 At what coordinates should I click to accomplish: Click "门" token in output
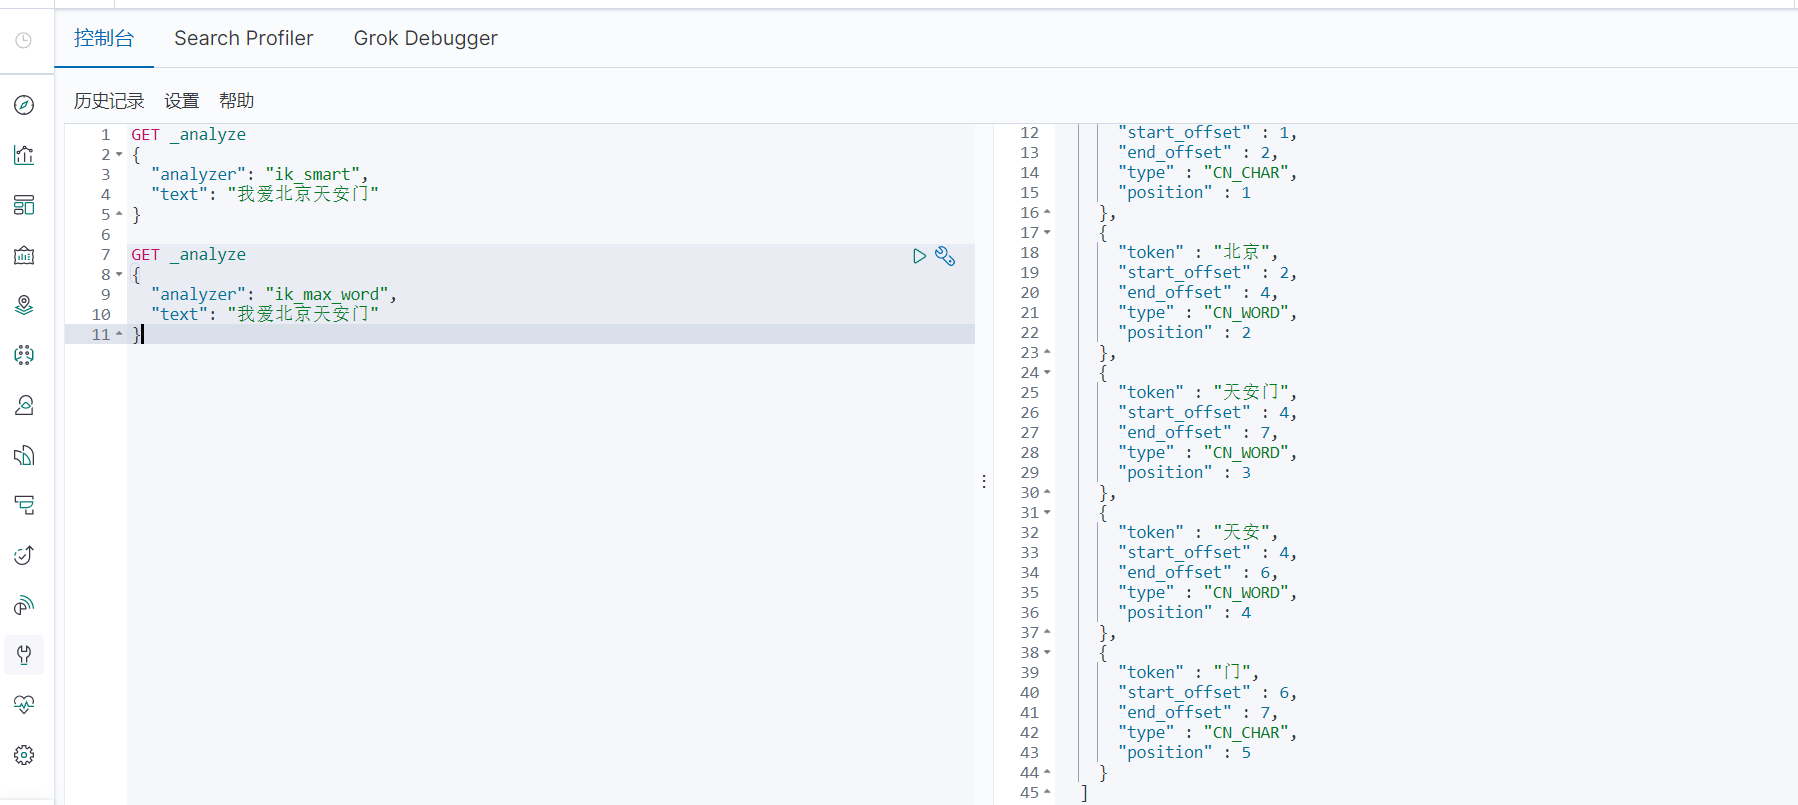click(x=1232, y=672)
